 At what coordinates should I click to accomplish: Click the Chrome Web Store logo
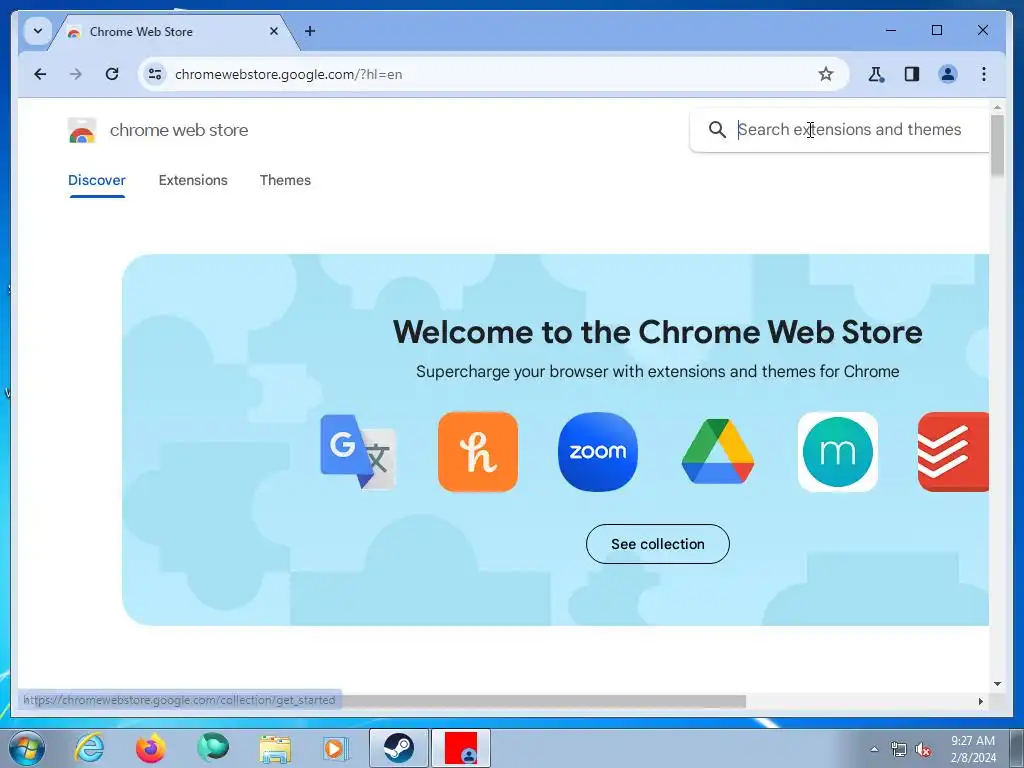pyautogui.click(x=82, y=130)
